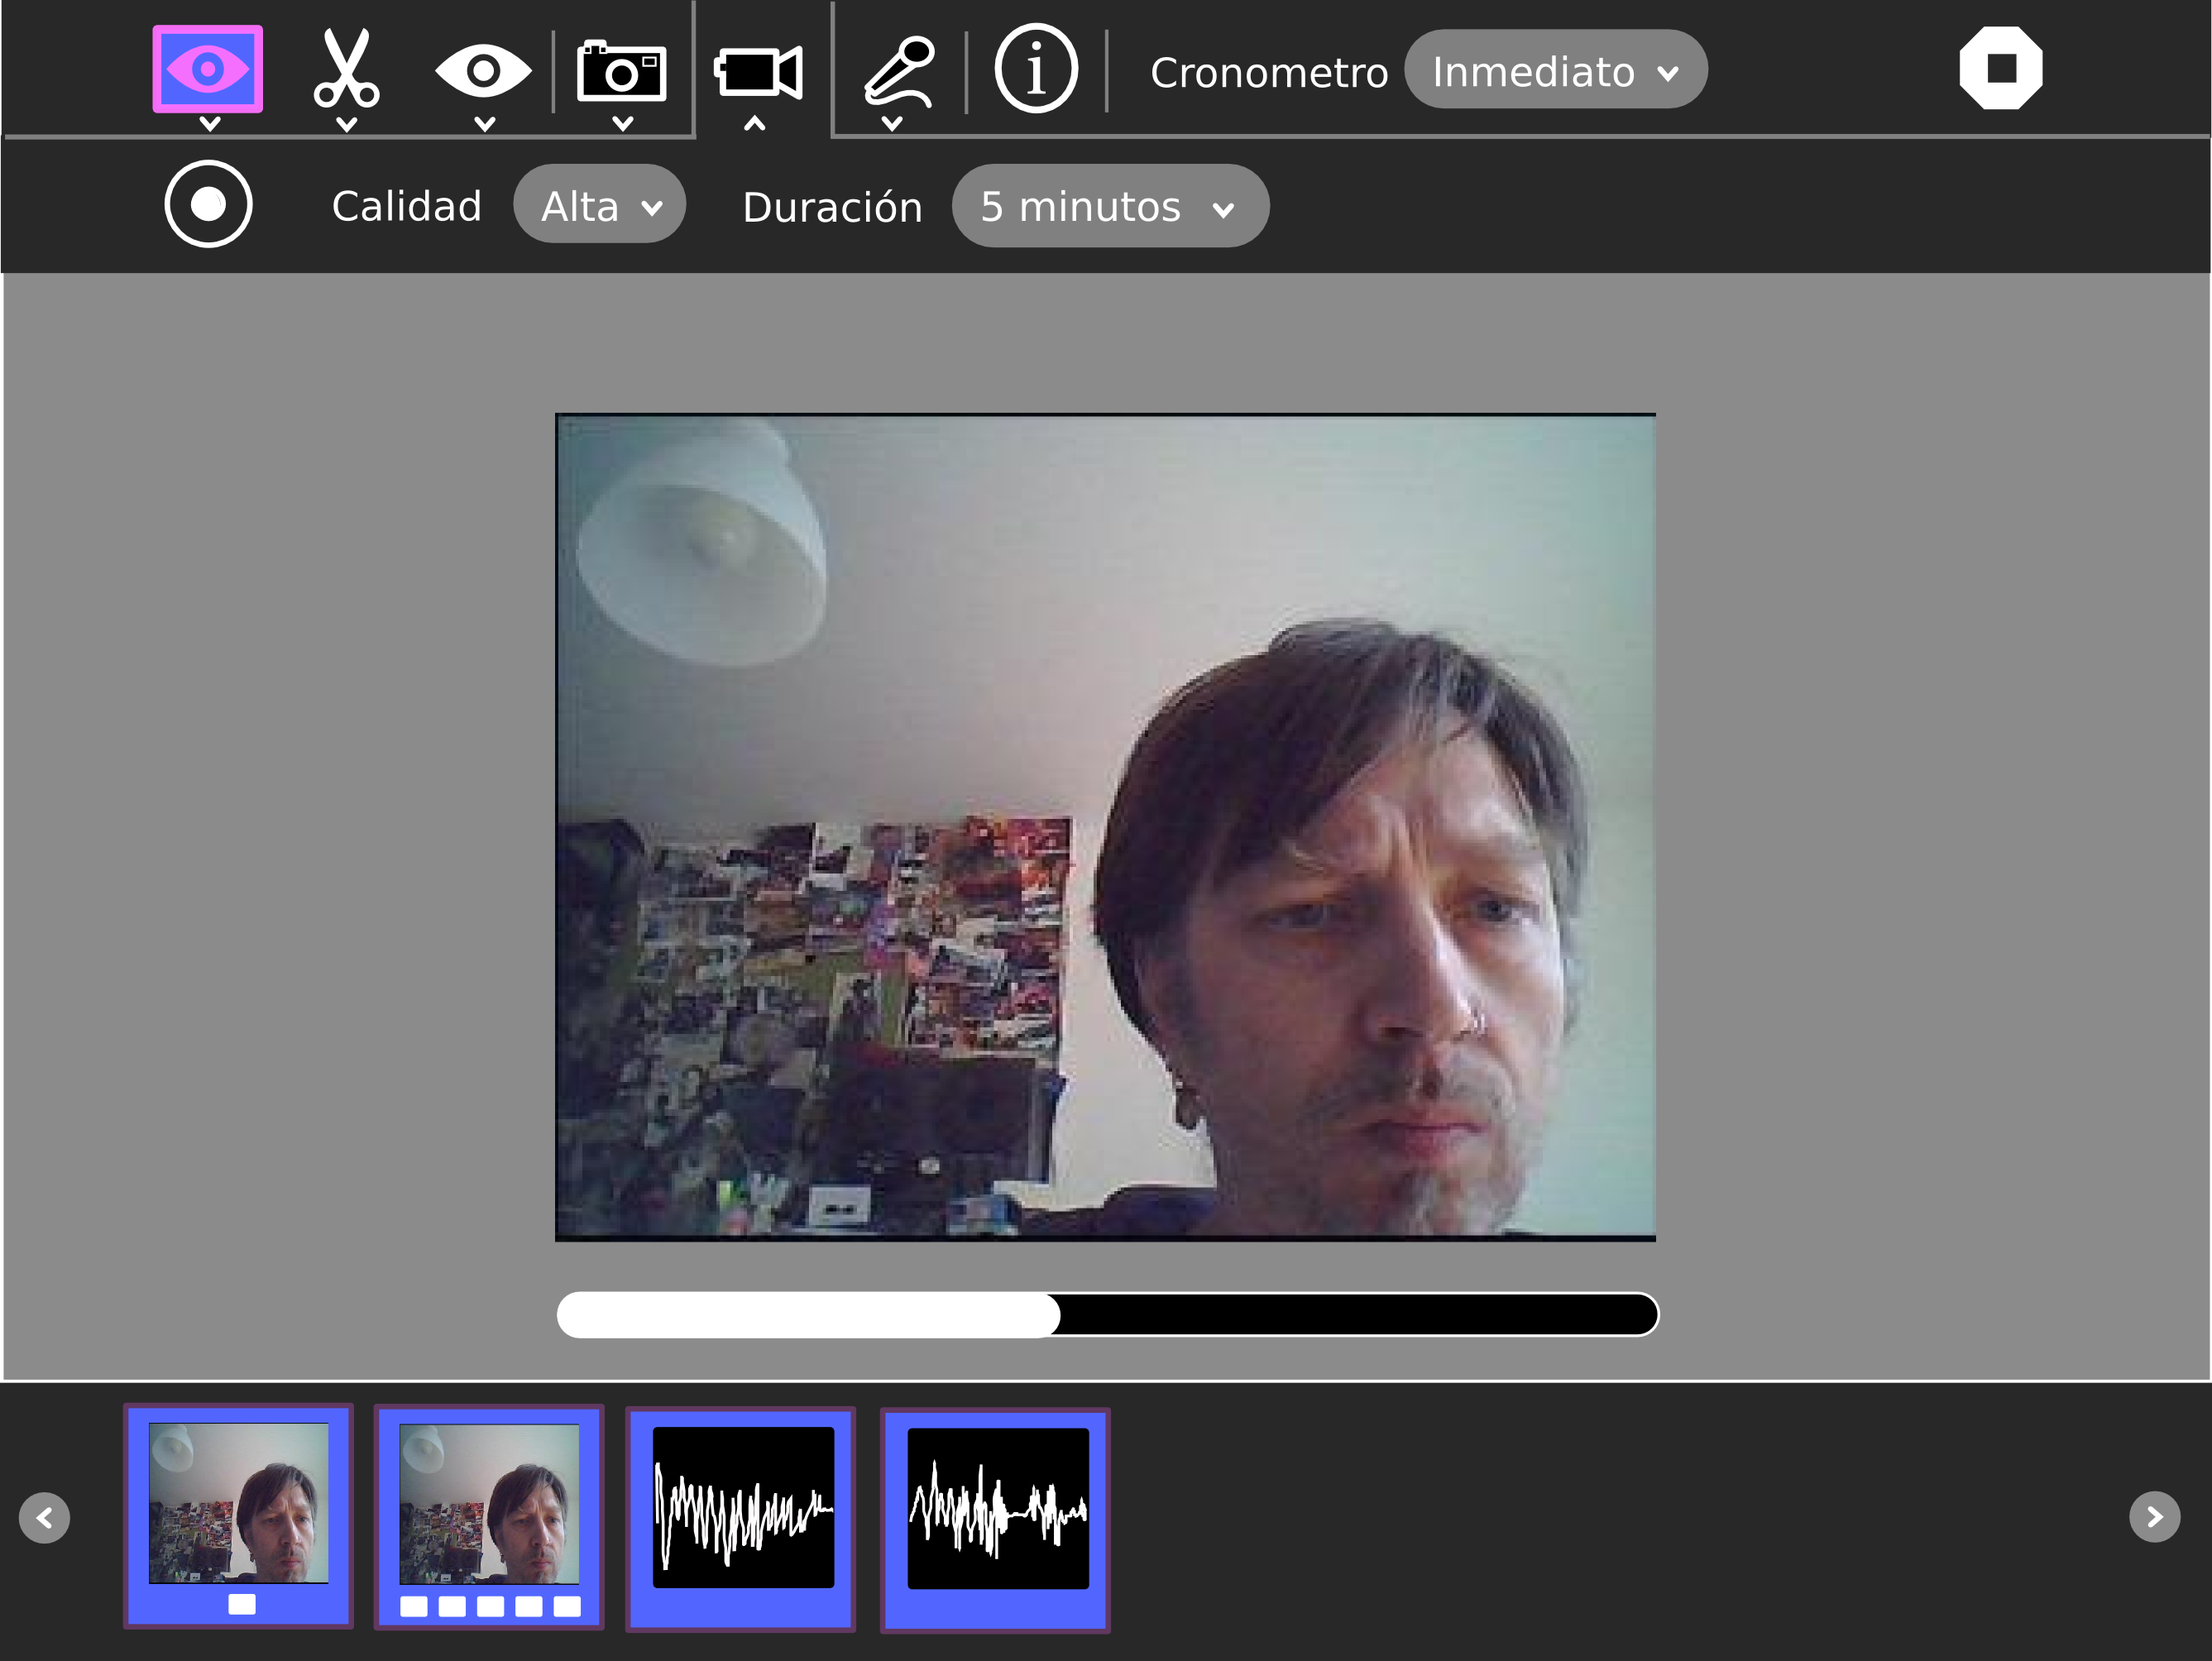
Task: Start recording with the round record button
Action: 208,204
